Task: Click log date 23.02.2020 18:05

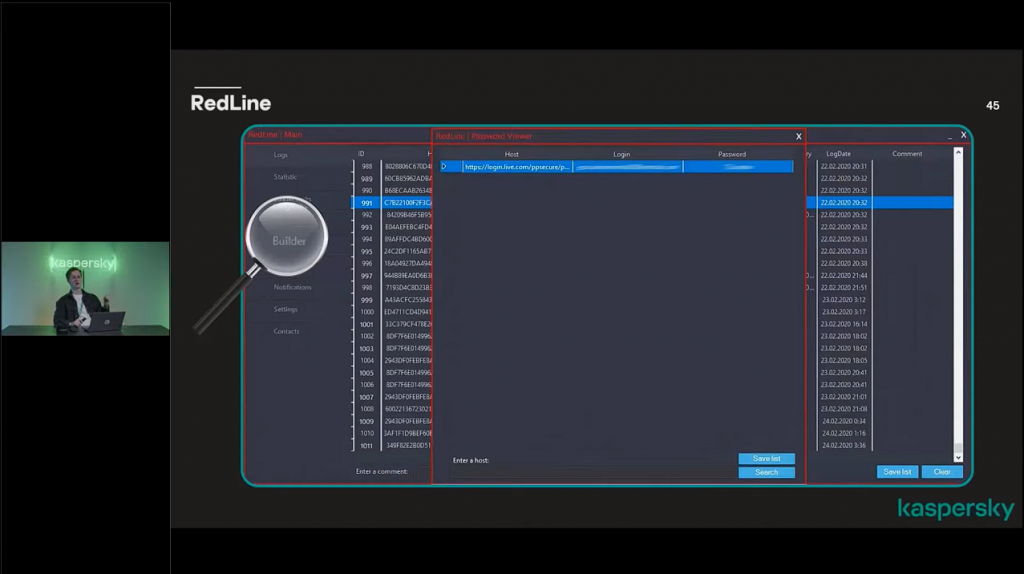Action: click(844, 360)
